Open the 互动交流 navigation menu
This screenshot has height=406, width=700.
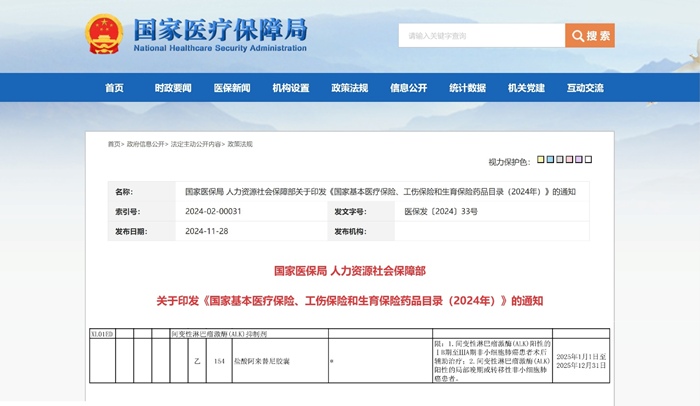click(585, 88)
